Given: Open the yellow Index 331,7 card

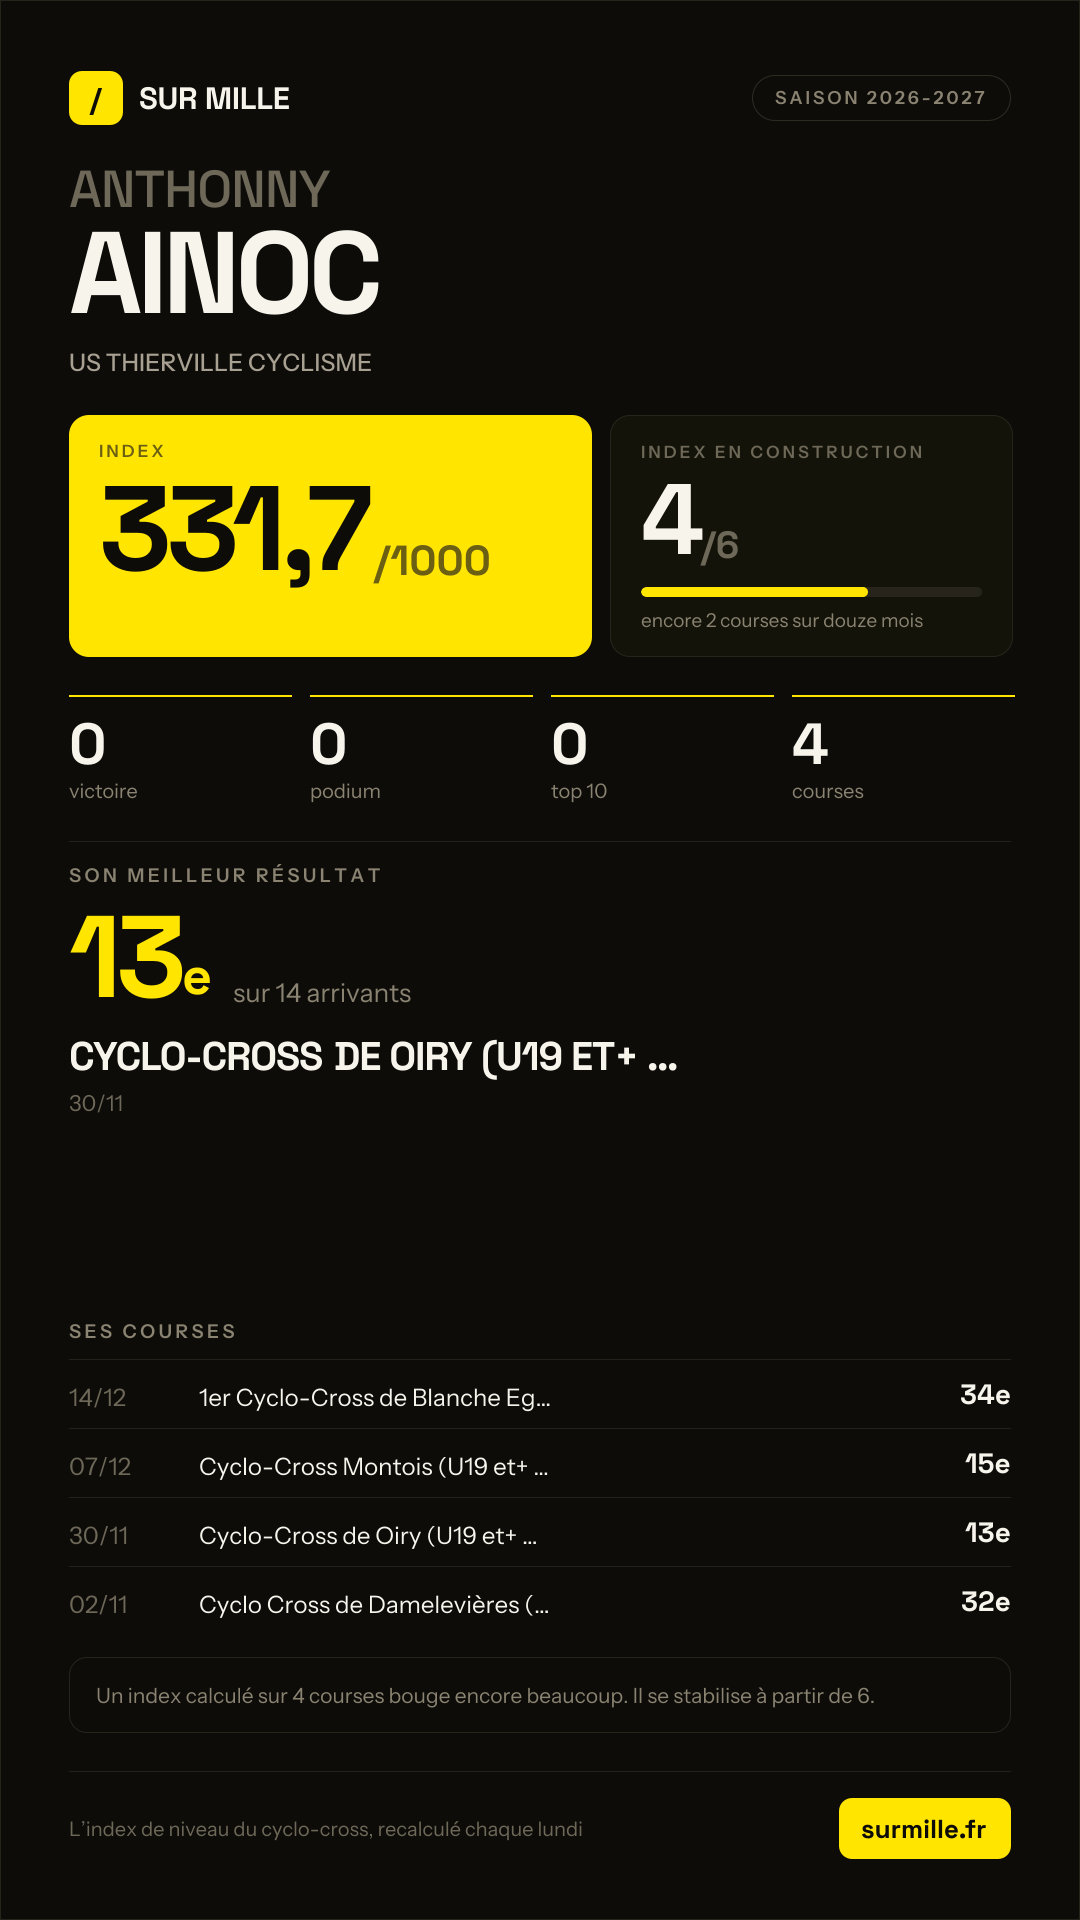Looking at the screenshot, I should point(330,536).
